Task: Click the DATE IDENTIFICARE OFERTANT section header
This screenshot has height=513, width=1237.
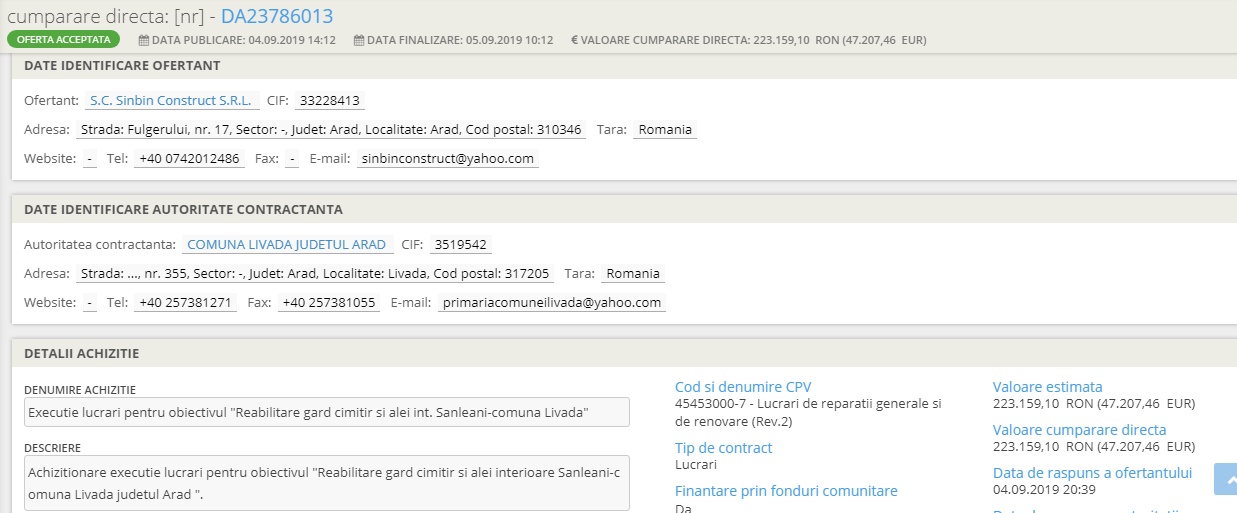Action: [122, 66]
